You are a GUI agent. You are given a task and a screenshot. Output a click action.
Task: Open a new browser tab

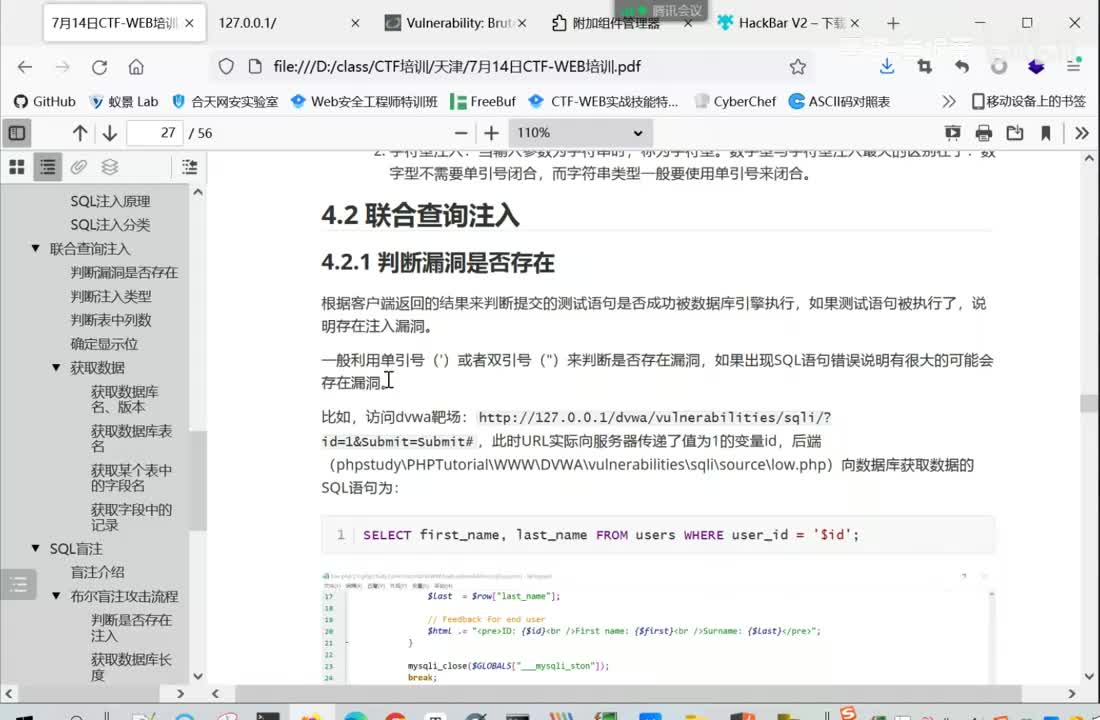893,23
